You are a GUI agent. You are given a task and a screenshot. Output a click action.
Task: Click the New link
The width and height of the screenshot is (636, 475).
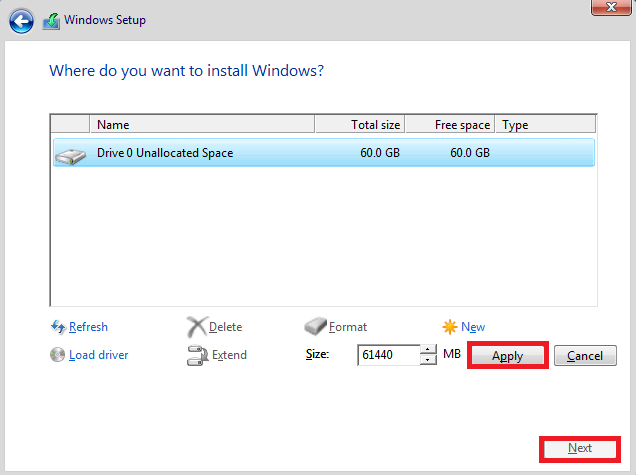[473, 327]
